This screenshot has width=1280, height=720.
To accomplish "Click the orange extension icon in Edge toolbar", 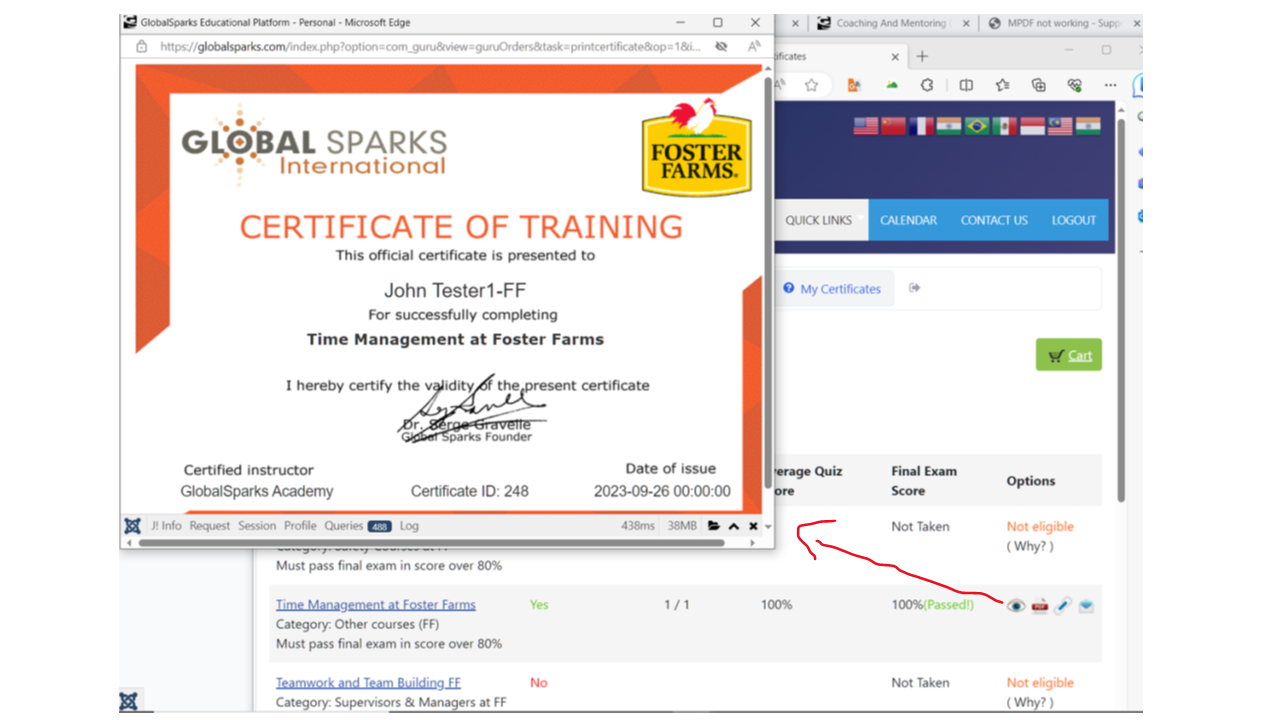I will (x=854, y=85).
